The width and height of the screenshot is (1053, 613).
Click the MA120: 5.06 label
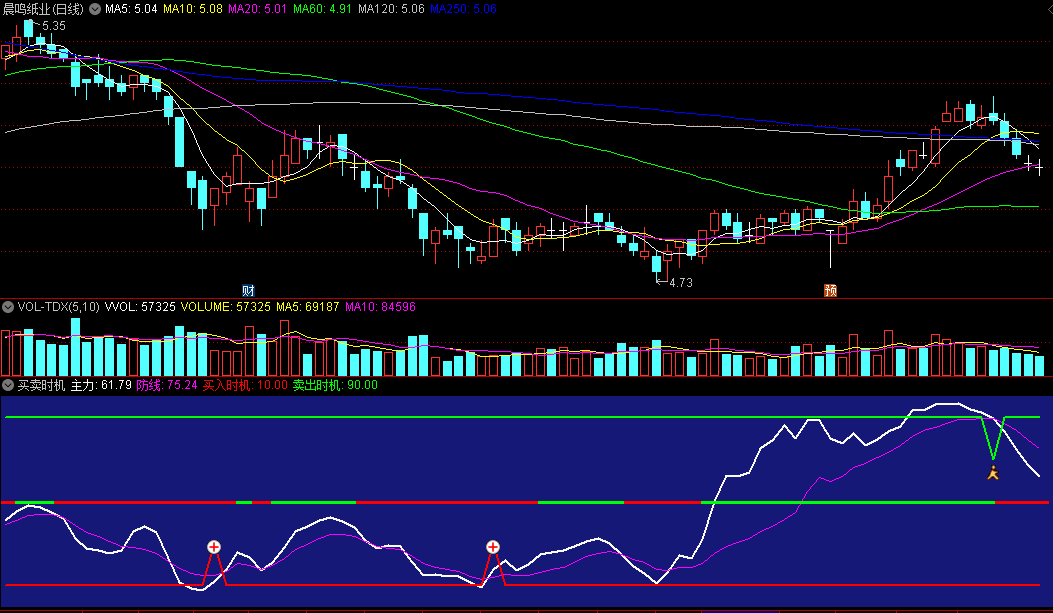coord(392,9)
